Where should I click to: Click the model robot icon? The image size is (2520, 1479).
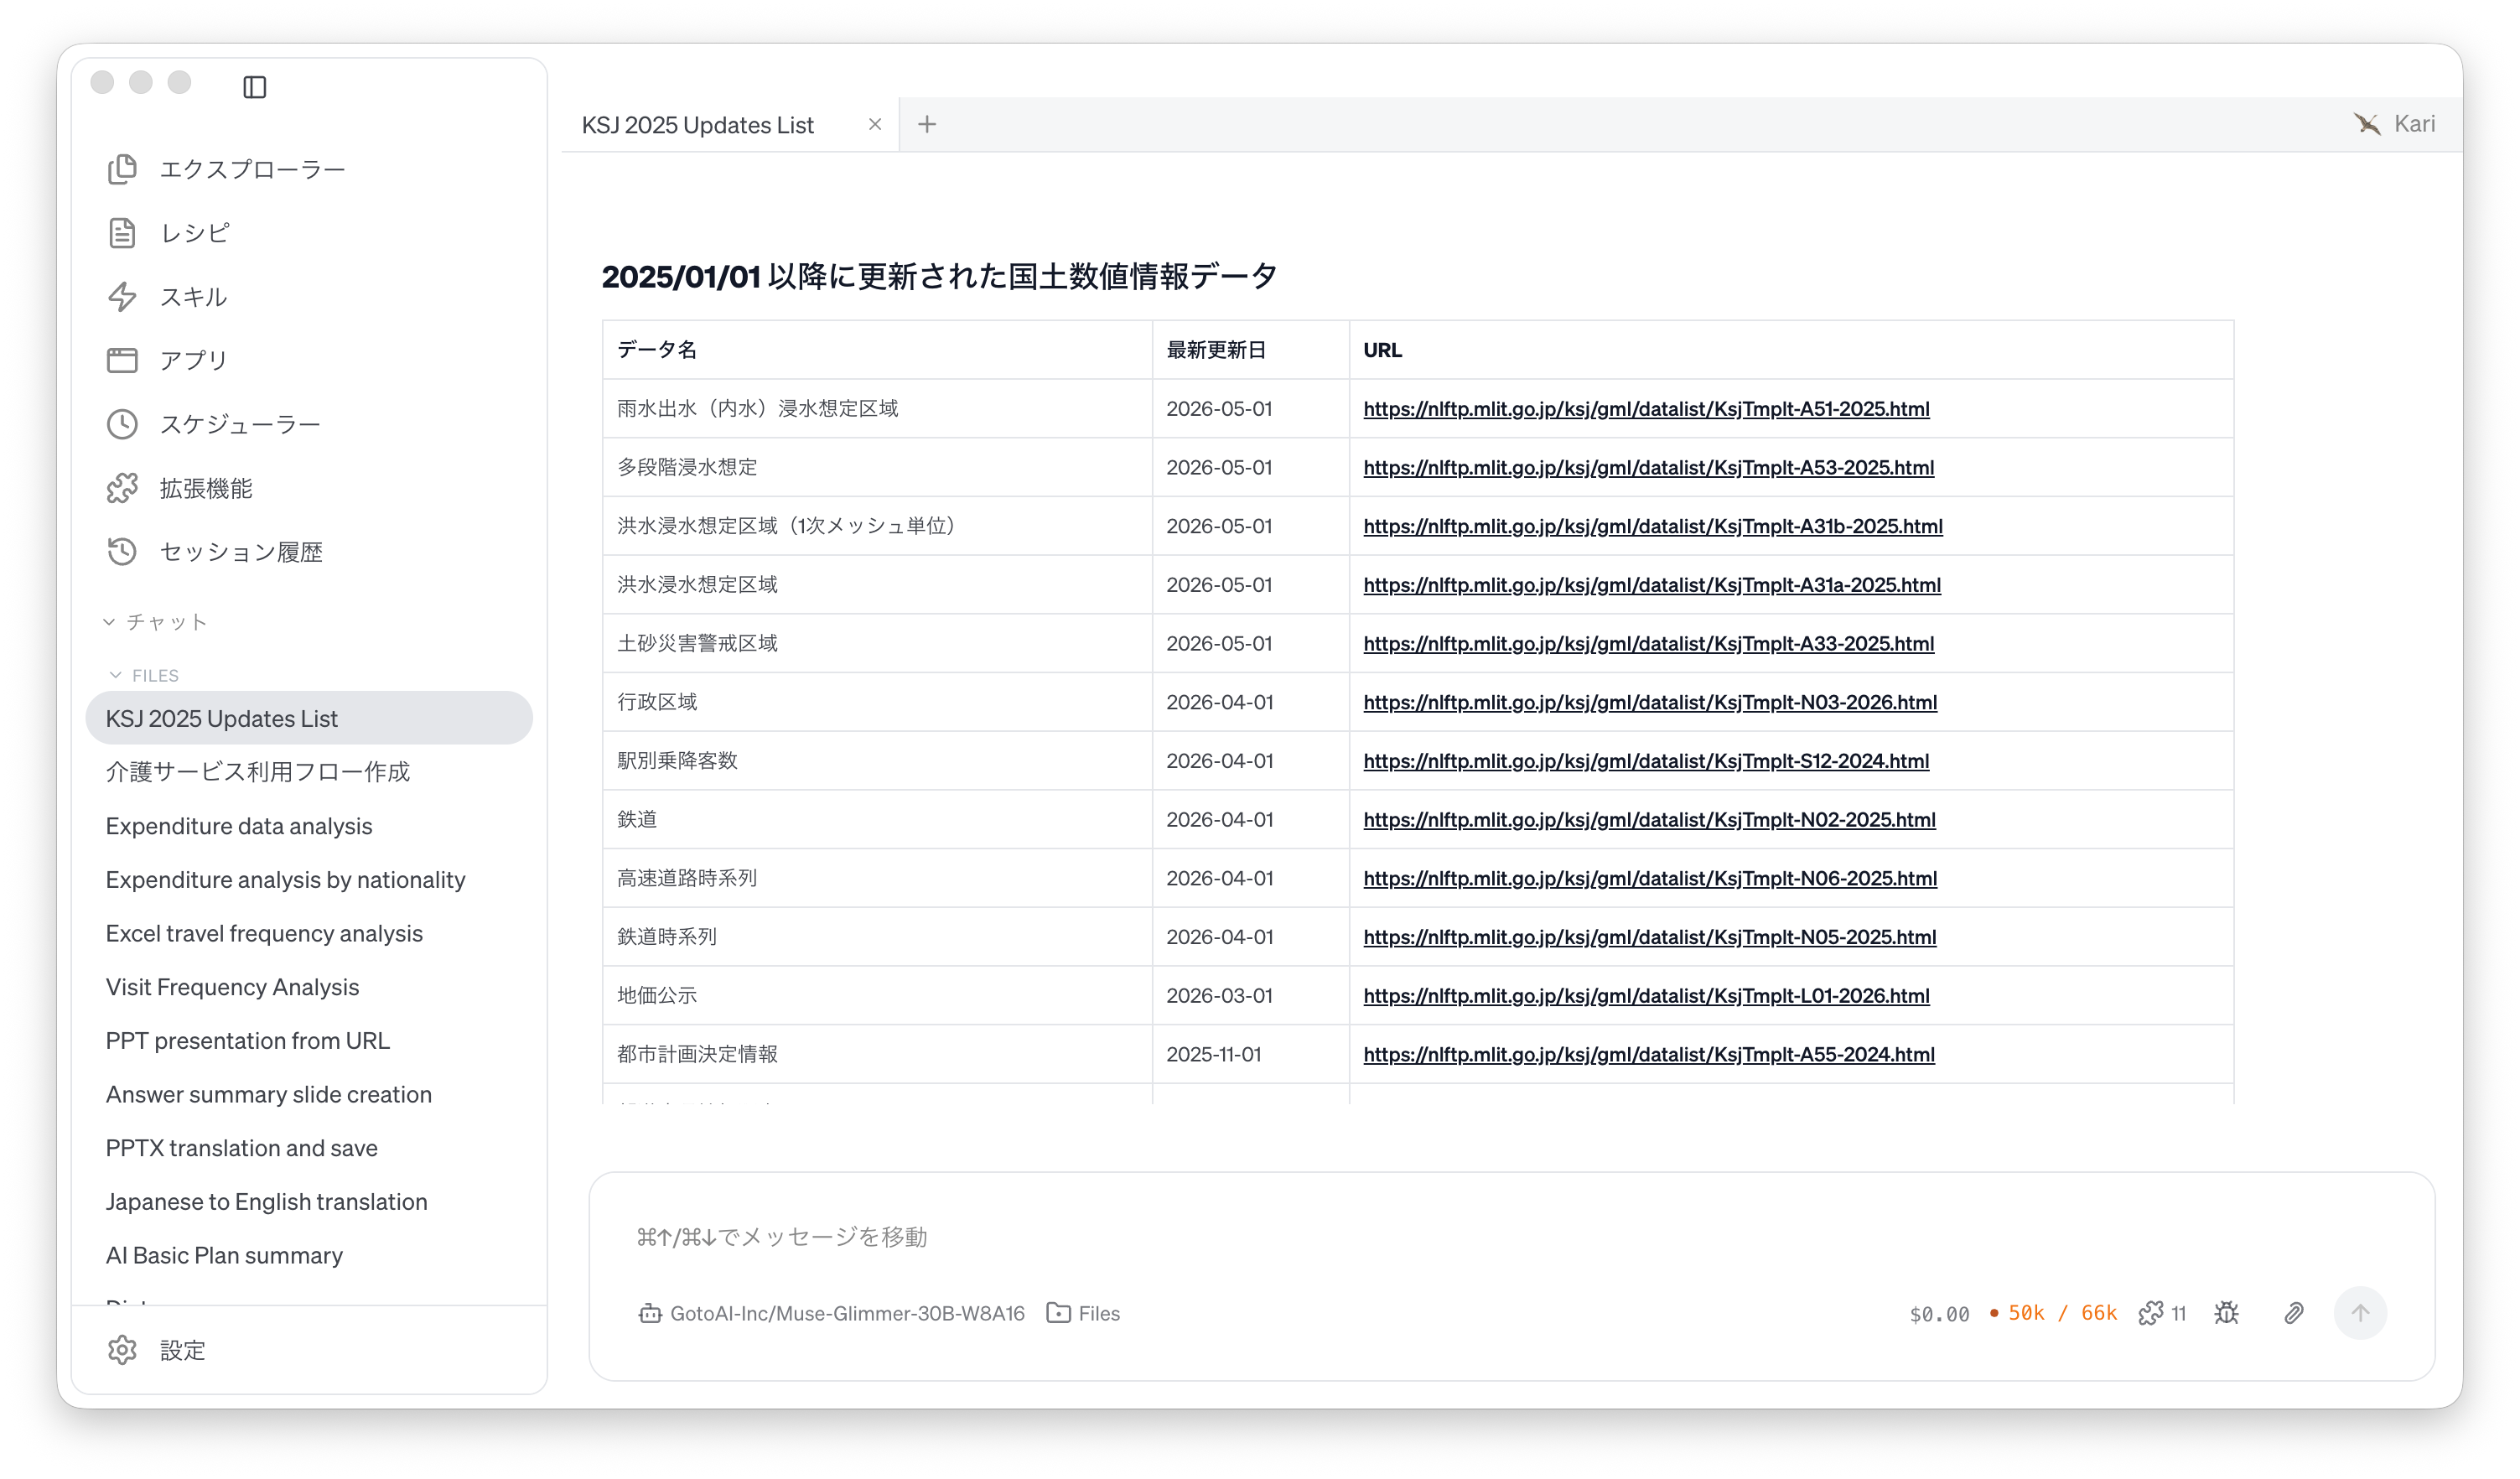650,1313
